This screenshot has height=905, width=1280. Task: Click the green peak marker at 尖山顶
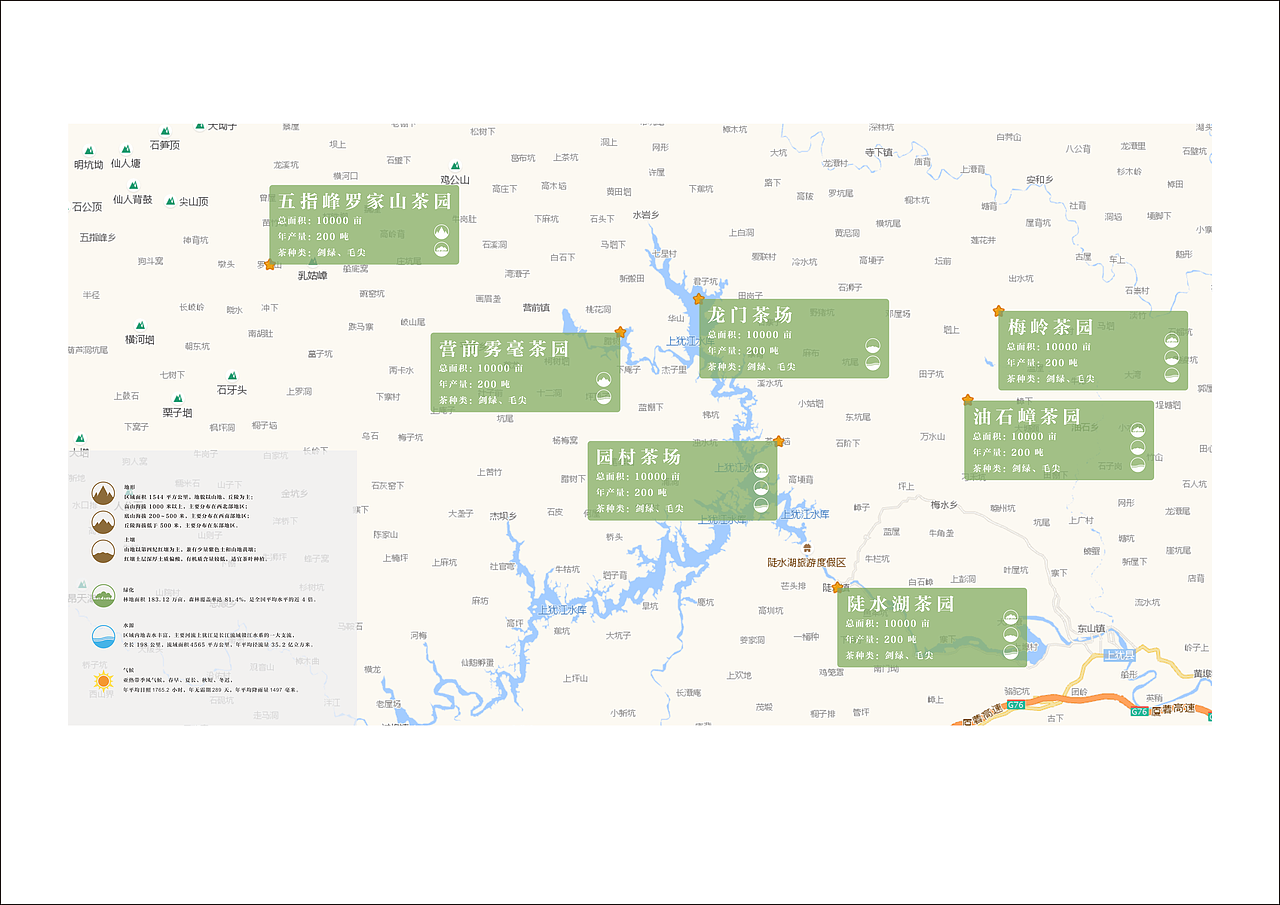click(171, 200)
